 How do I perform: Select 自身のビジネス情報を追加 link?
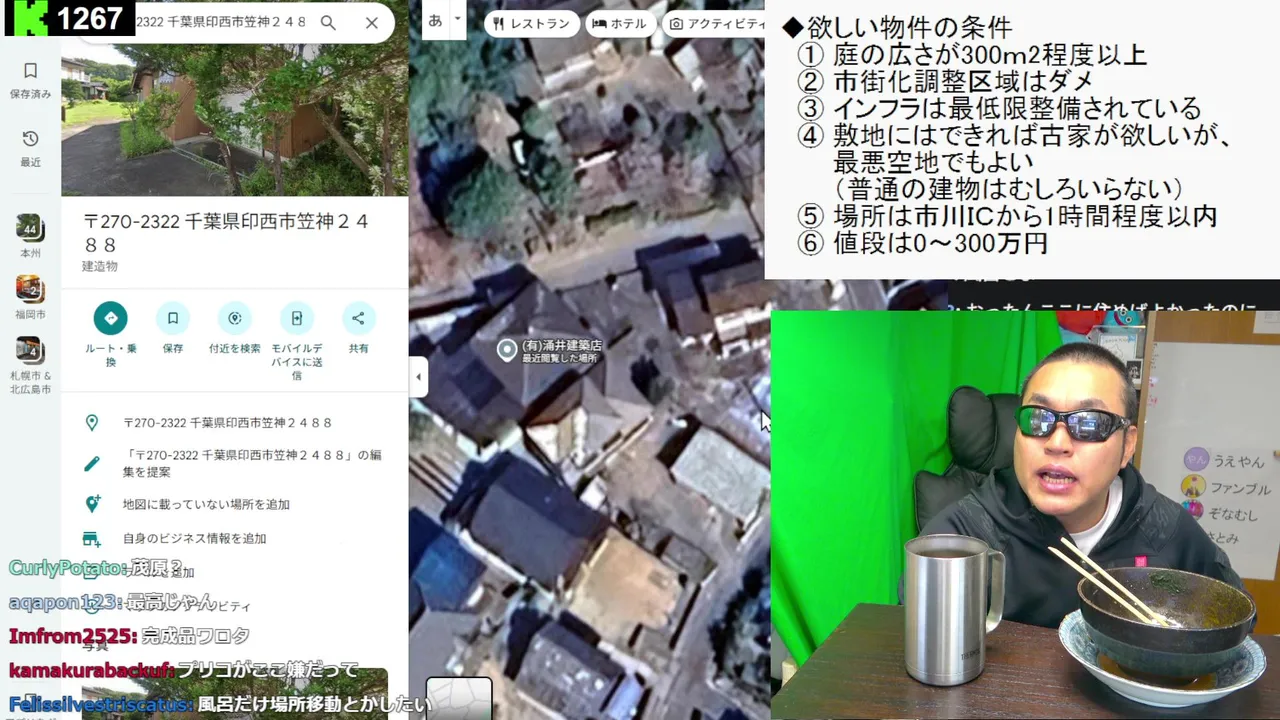point(194,538)
